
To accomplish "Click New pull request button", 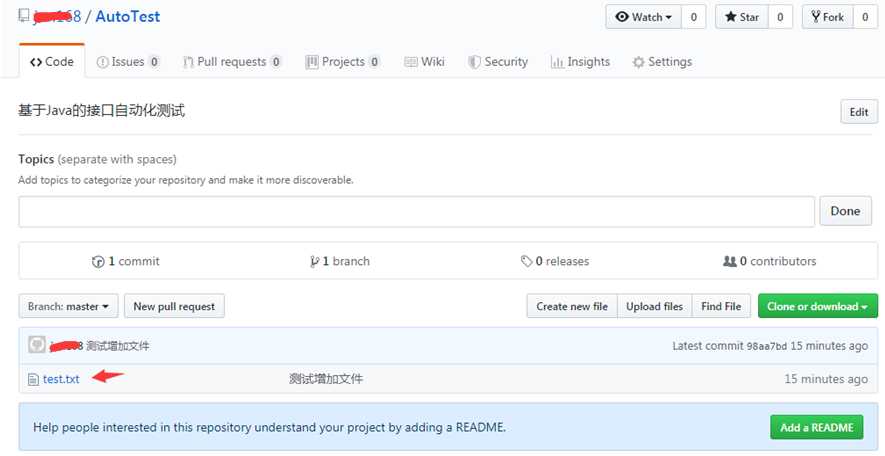I will [174, 306].
